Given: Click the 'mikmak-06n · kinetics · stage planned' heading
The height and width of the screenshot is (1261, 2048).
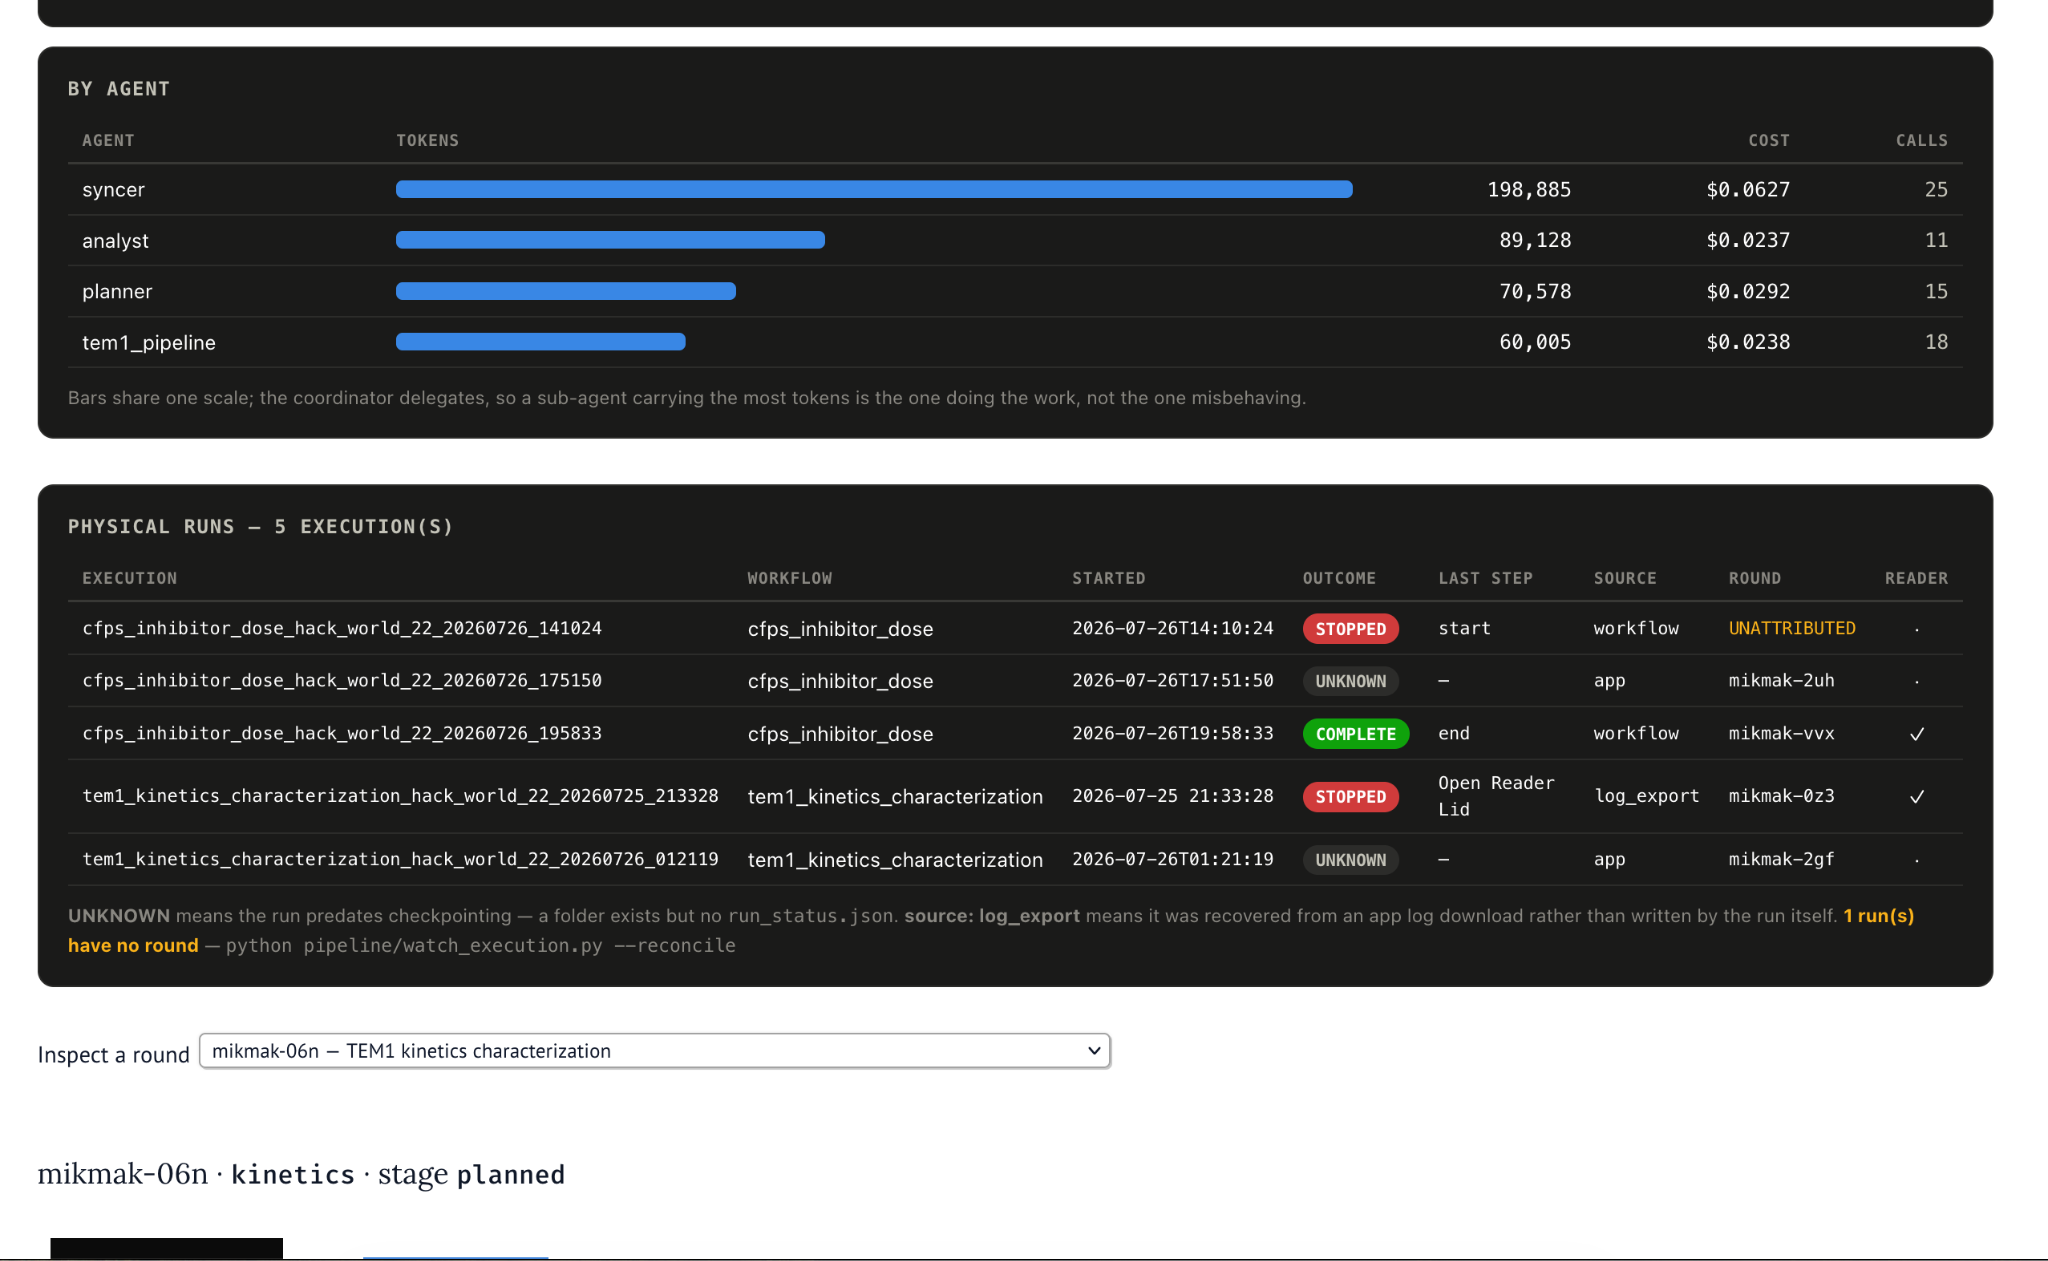Looking at the screenshot, I should tap(301, 1174).
